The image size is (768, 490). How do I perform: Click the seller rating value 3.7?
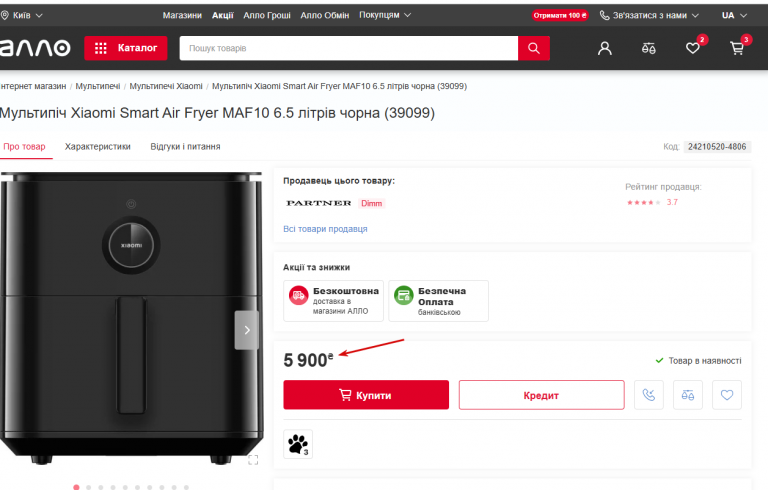click(x=672, y=202)
